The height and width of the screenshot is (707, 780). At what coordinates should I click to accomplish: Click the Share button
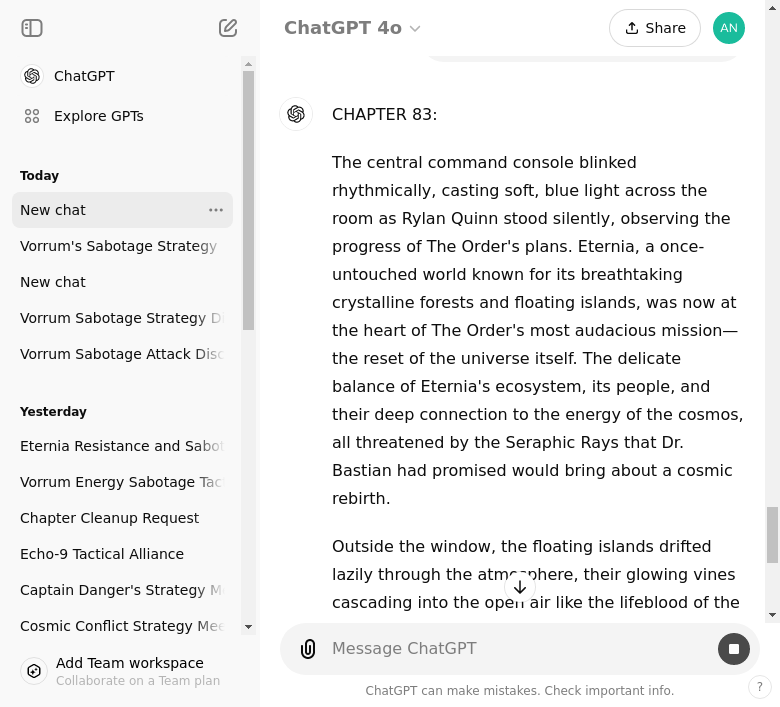pos(654,28)
